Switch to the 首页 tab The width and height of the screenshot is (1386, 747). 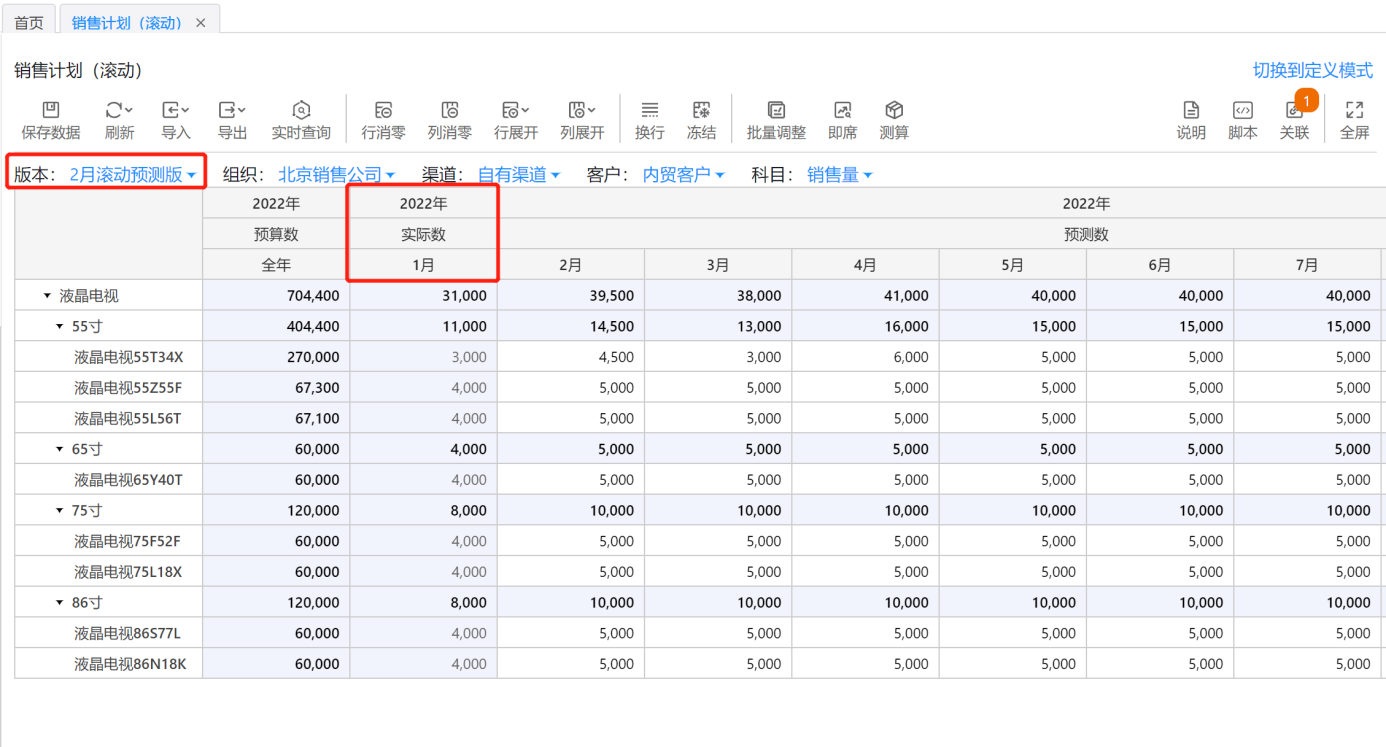click(x=29, y=22)
